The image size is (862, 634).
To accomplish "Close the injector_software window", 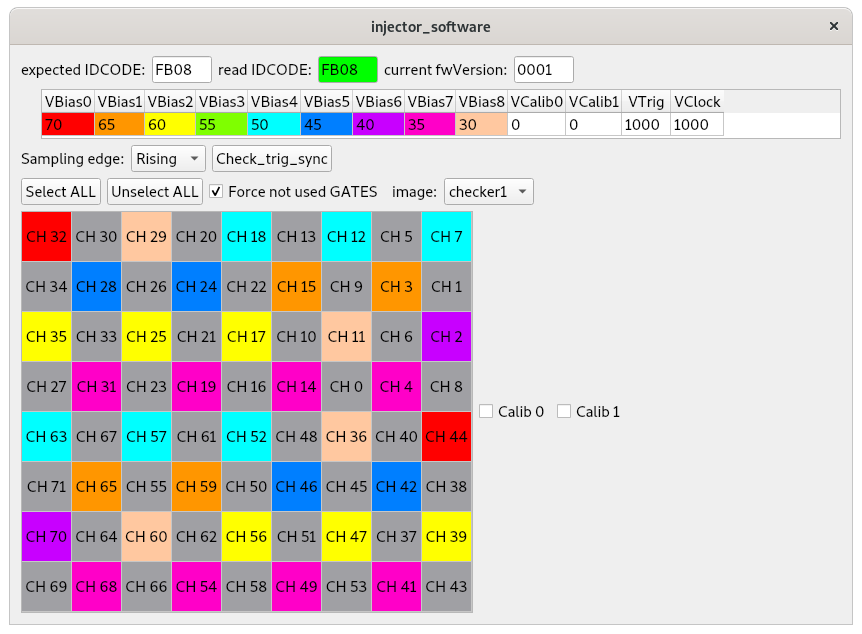I will [834, 25].
